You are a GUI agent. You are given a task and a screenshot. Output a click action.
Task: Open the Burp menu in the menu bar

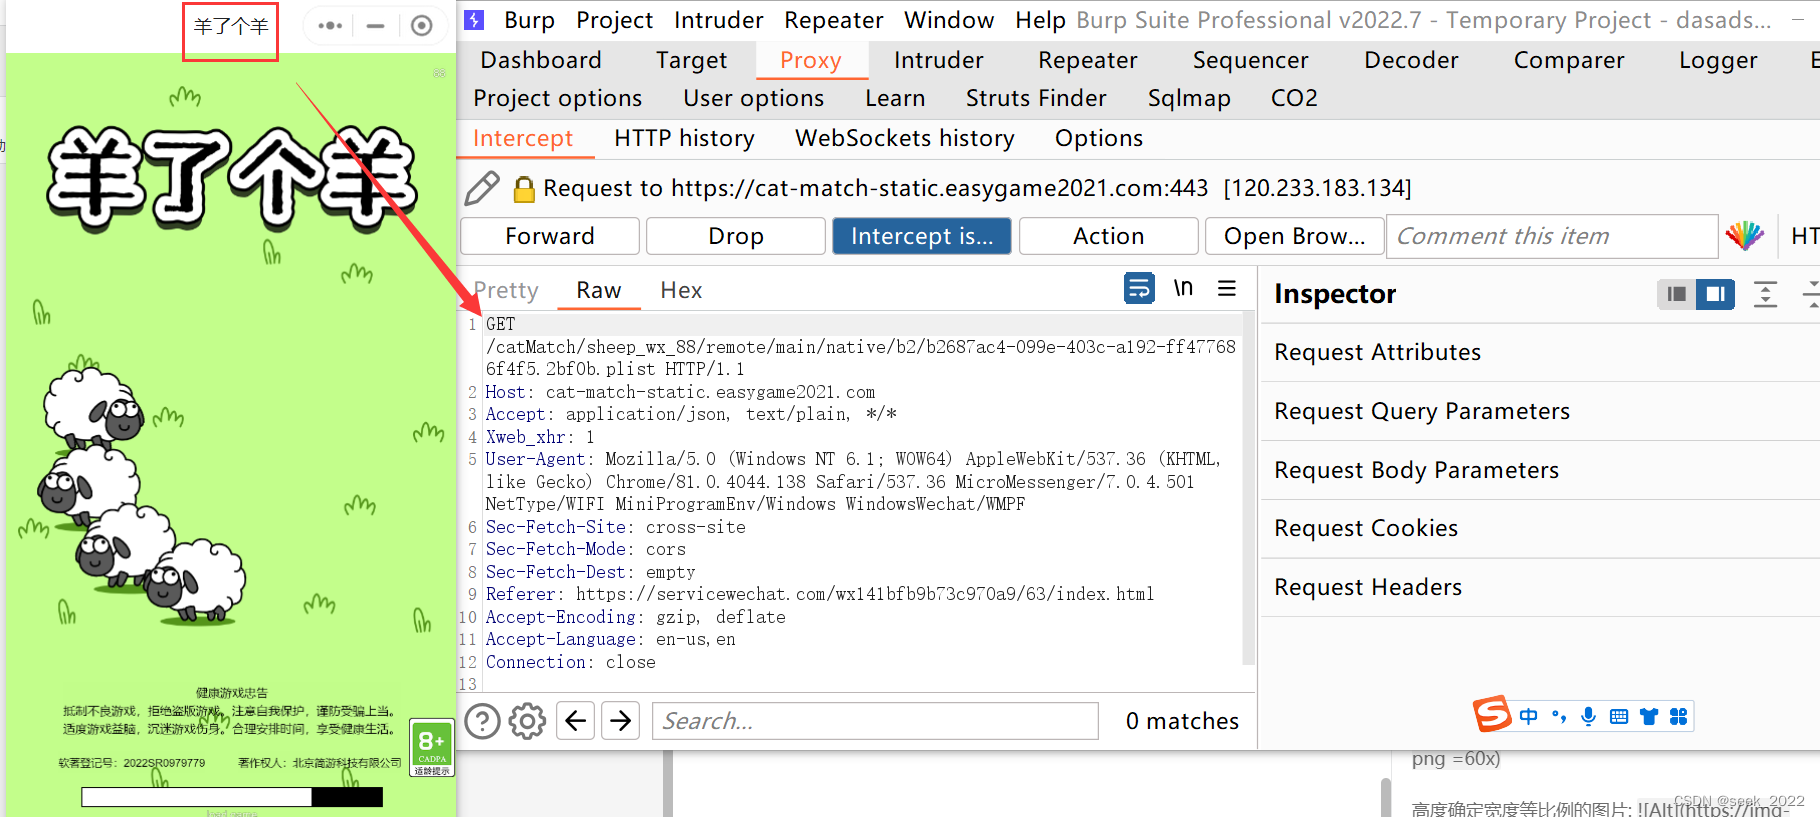click(x=529, y=20)
